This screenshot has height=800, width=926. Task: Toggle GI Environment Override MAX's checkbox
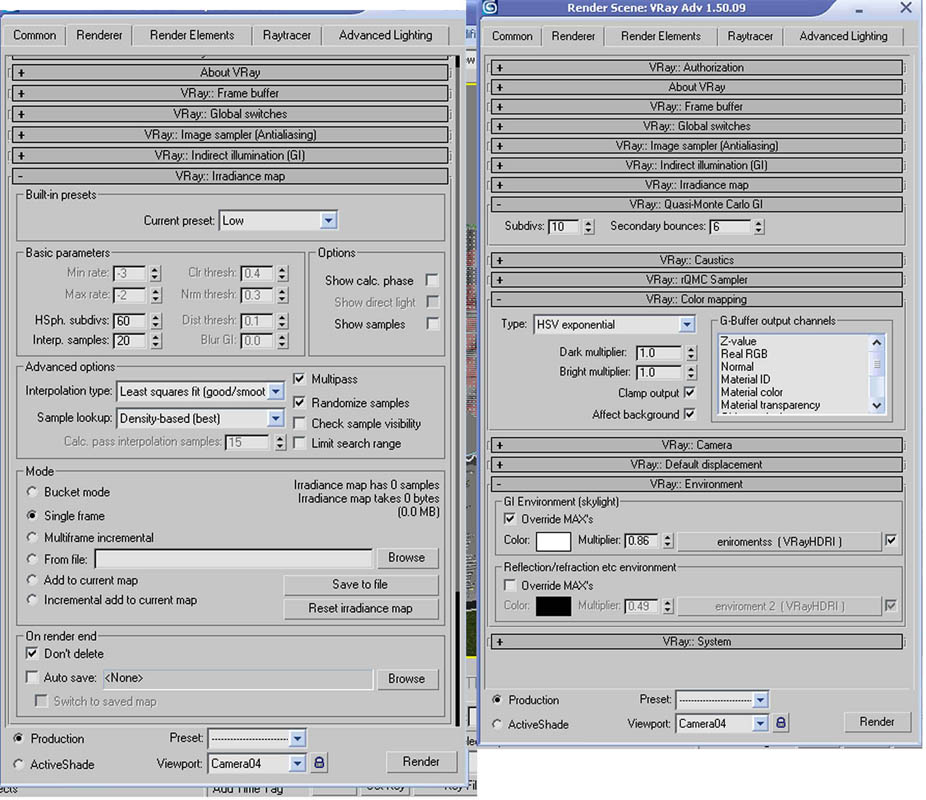click(x=510, y=519)
